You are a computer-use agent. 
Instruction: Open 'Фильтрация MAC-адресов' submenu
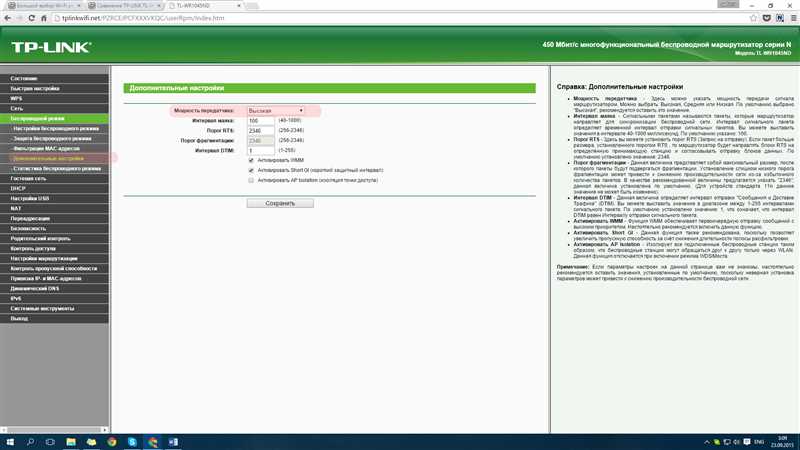[55, 148]
